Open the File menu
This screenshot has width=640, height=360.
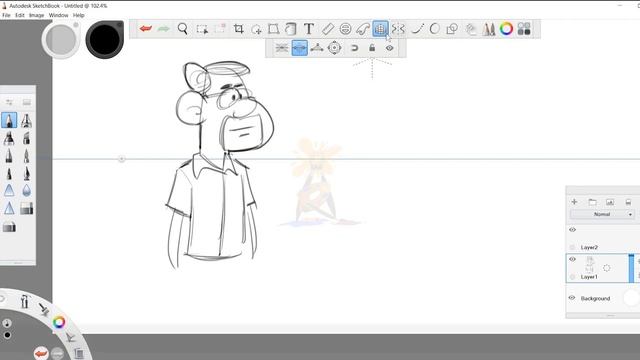point(6,15)
